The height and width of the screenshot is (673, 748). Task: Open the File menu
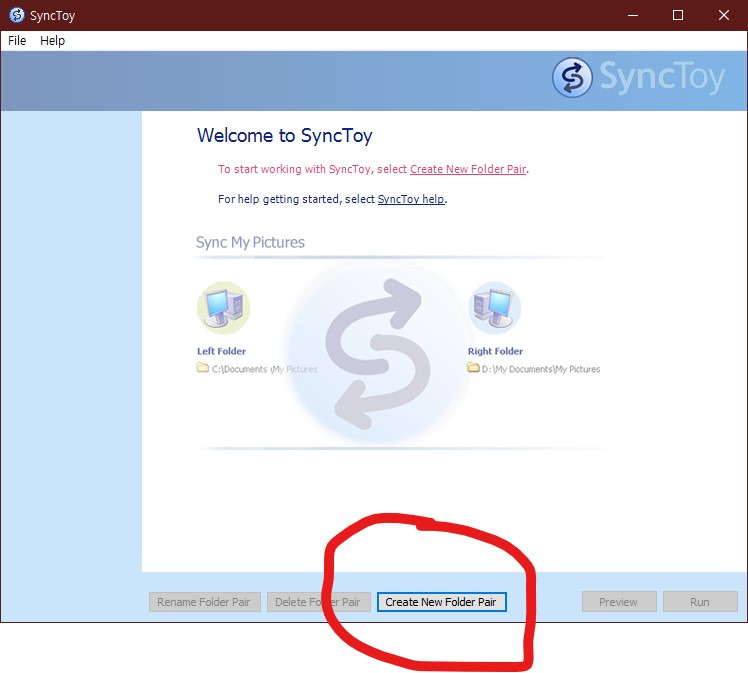(17, 41)
